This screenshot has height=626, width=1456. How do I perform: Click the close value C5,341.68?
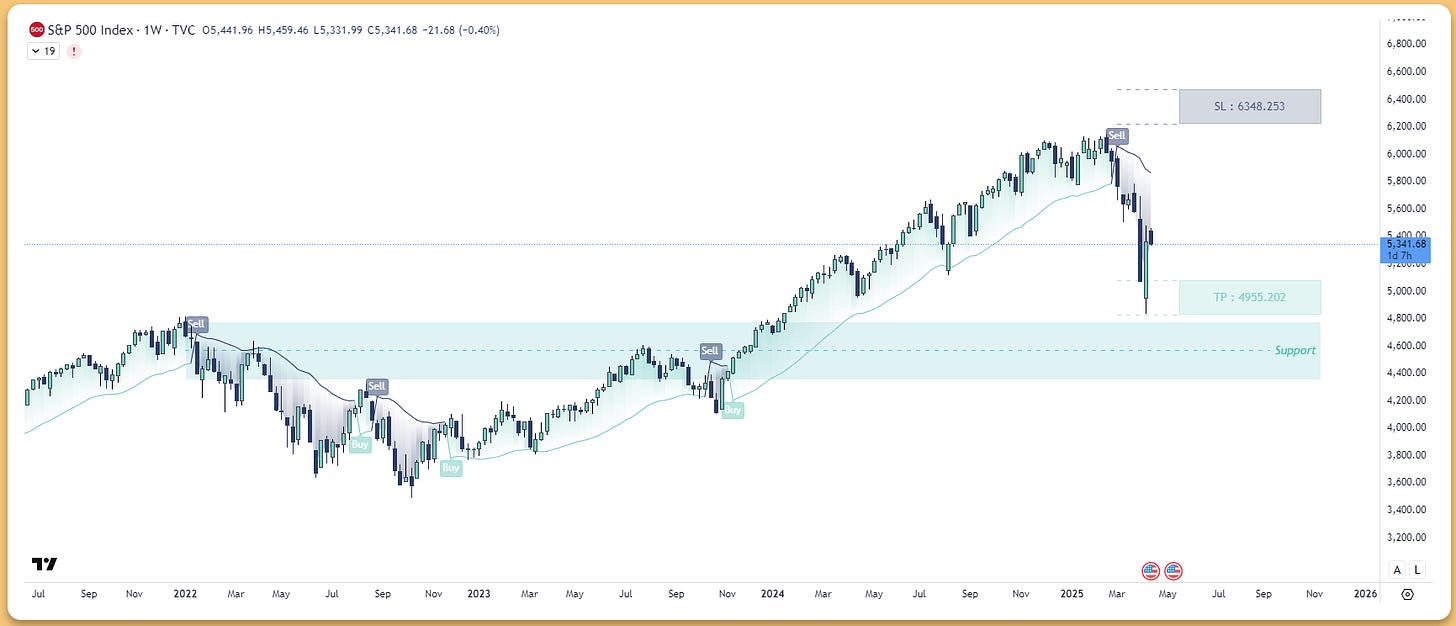coord(394,30)
